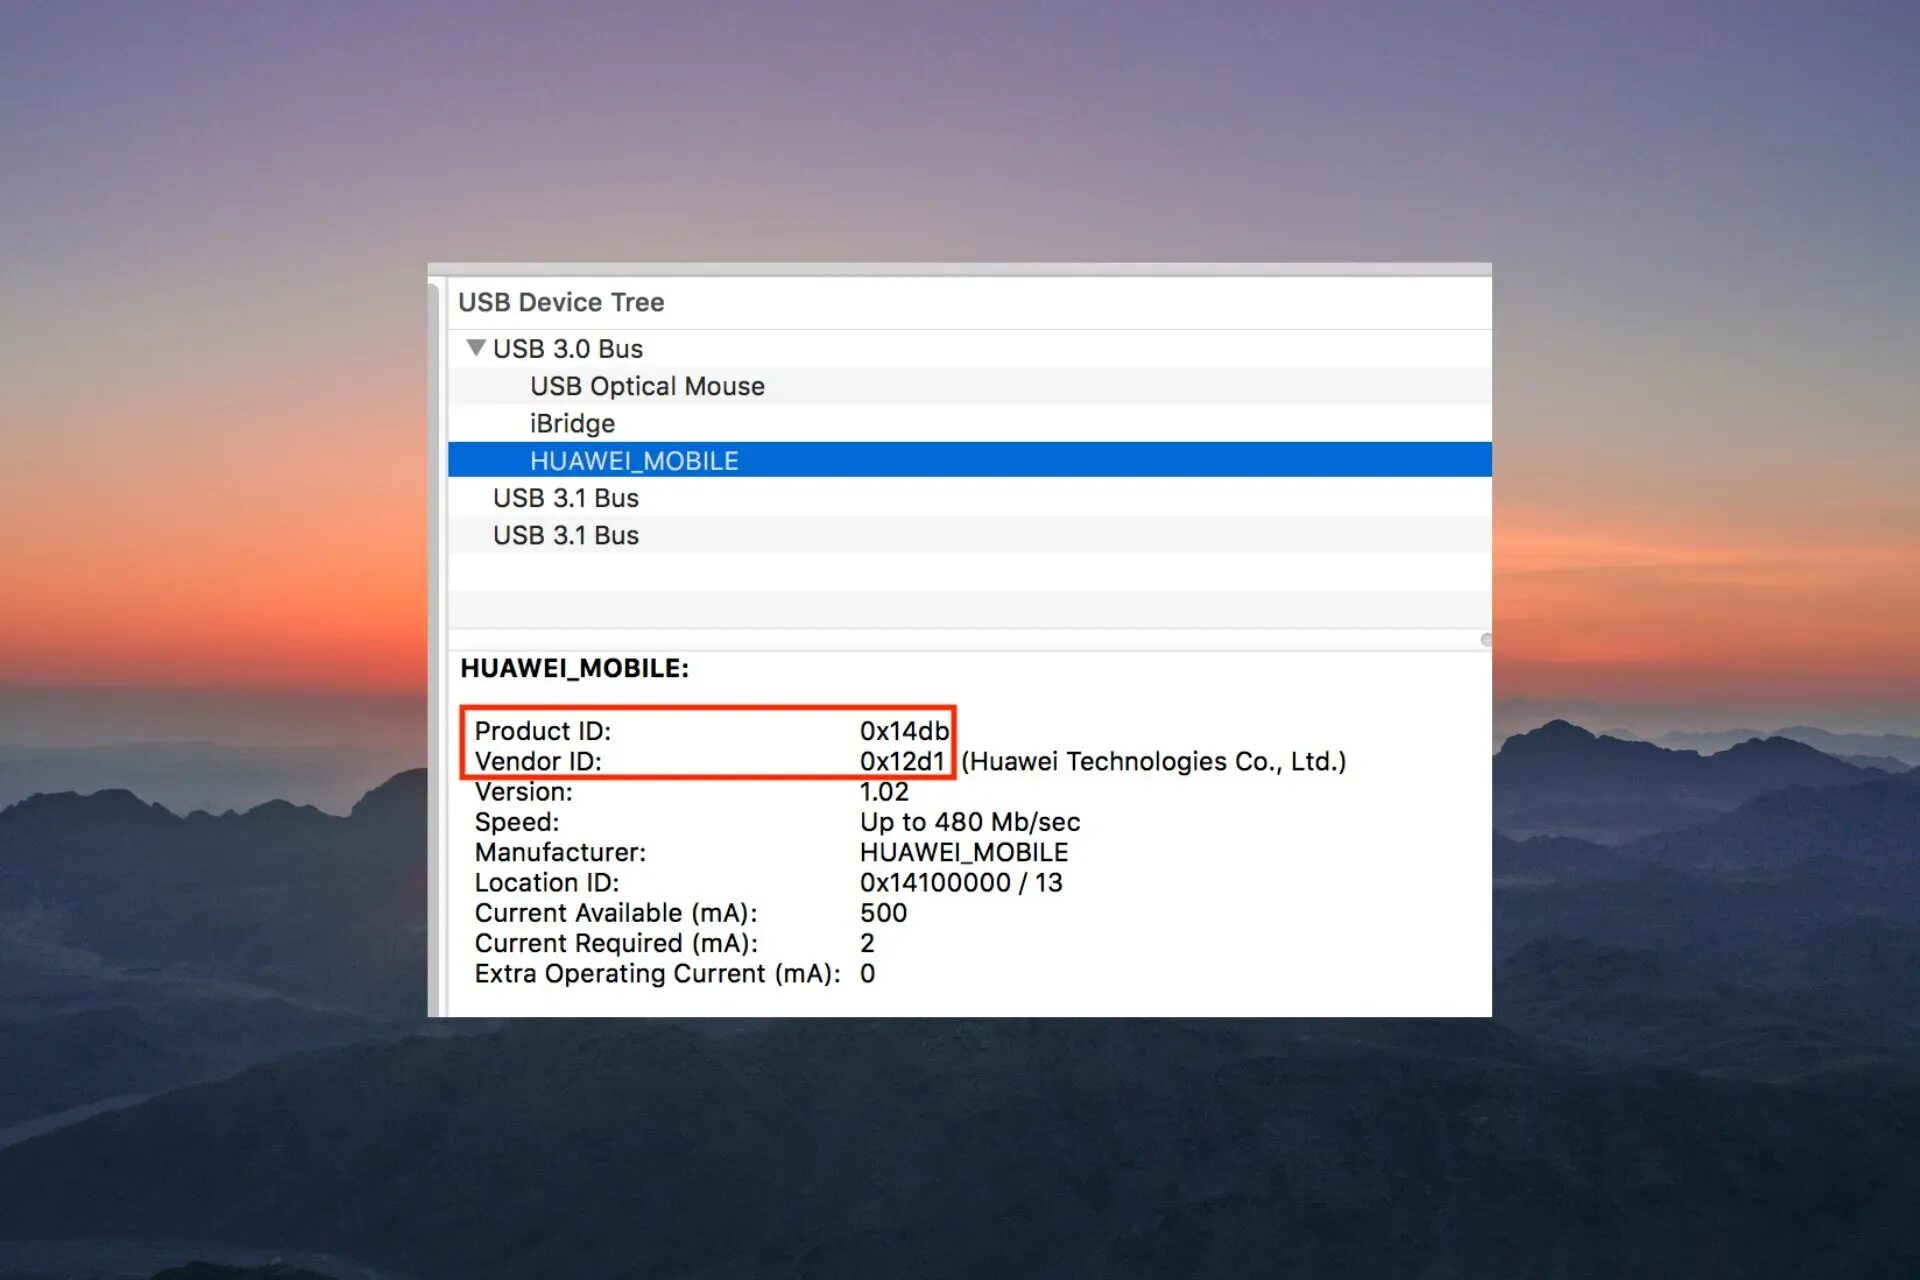Expand the second USB 3.1 Bus entry
Image resolution: width=1920 pixels, height=1280 pixels.
565,535
